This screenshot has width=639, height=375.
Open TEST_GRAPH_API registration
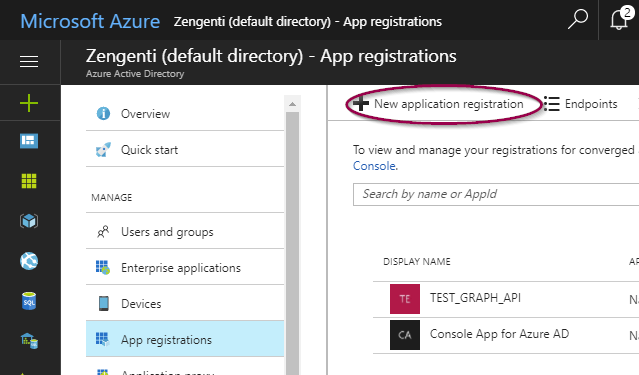pyautogui.click(x=475, y=298)
